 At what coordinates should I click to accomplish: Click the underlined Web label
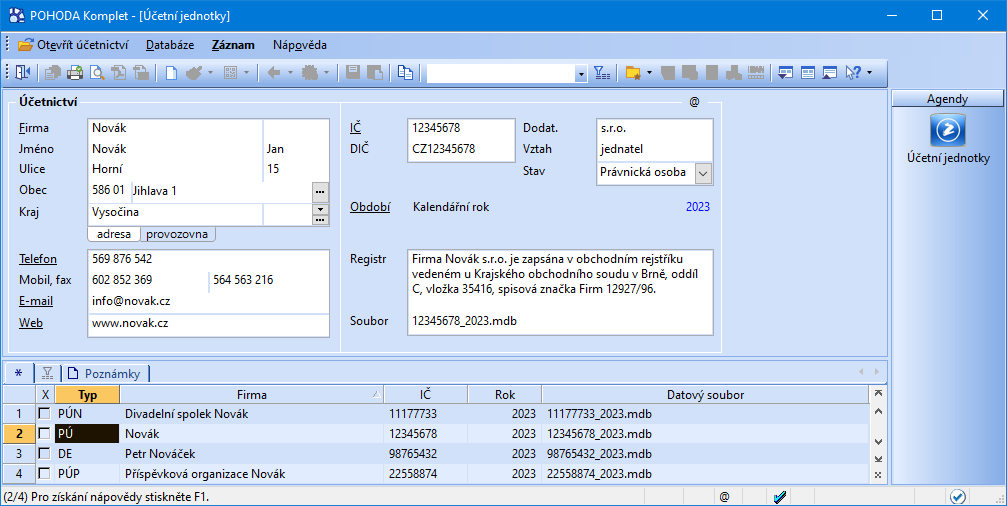click(x=31, y=323)
